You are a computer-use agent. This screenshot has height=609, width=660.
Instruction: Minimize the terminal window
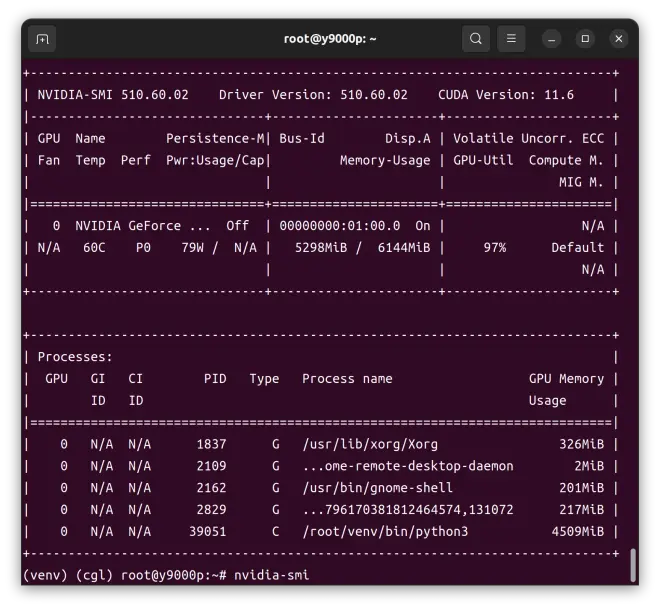(x=551, y=39)
